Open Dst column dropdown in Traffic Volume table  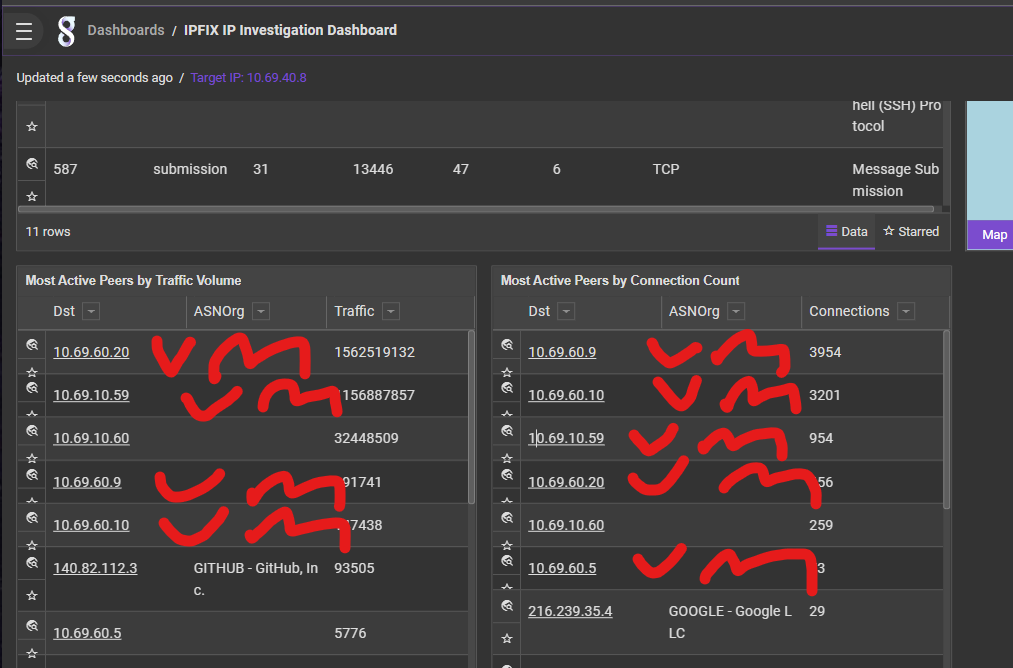coord(91,311)
